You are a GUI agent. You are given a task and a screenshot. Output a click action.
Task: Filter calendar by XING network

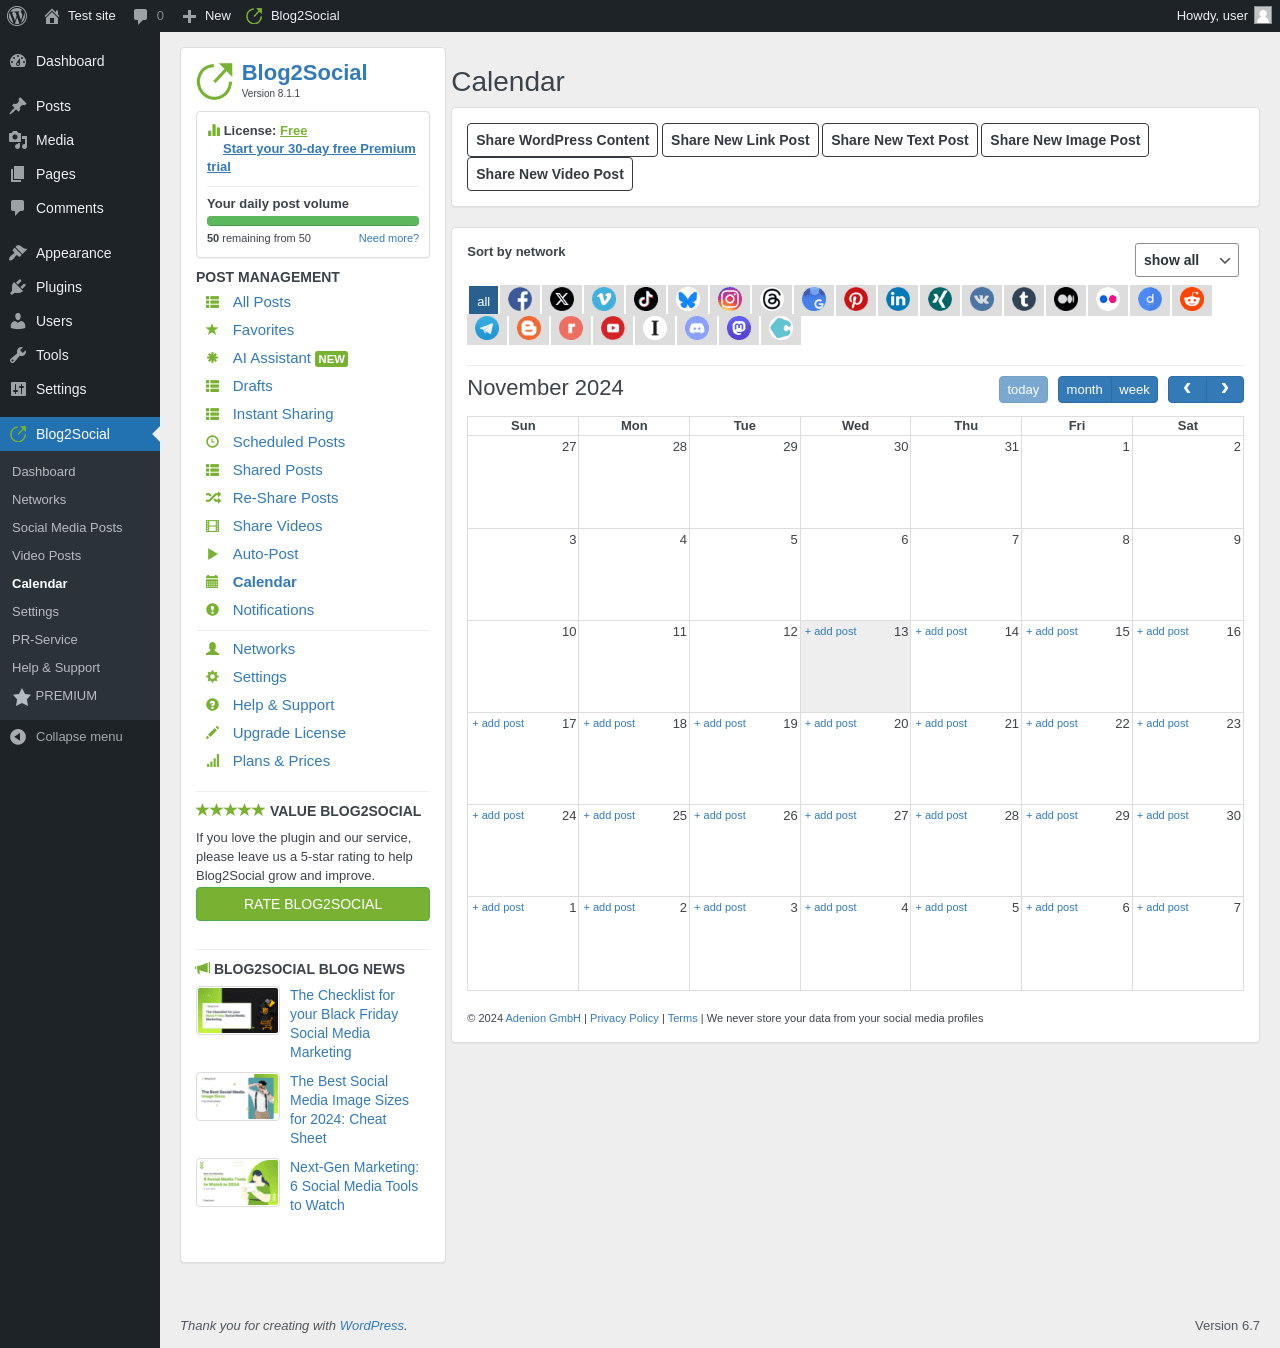pyautogui.click(x=940, y=299)
